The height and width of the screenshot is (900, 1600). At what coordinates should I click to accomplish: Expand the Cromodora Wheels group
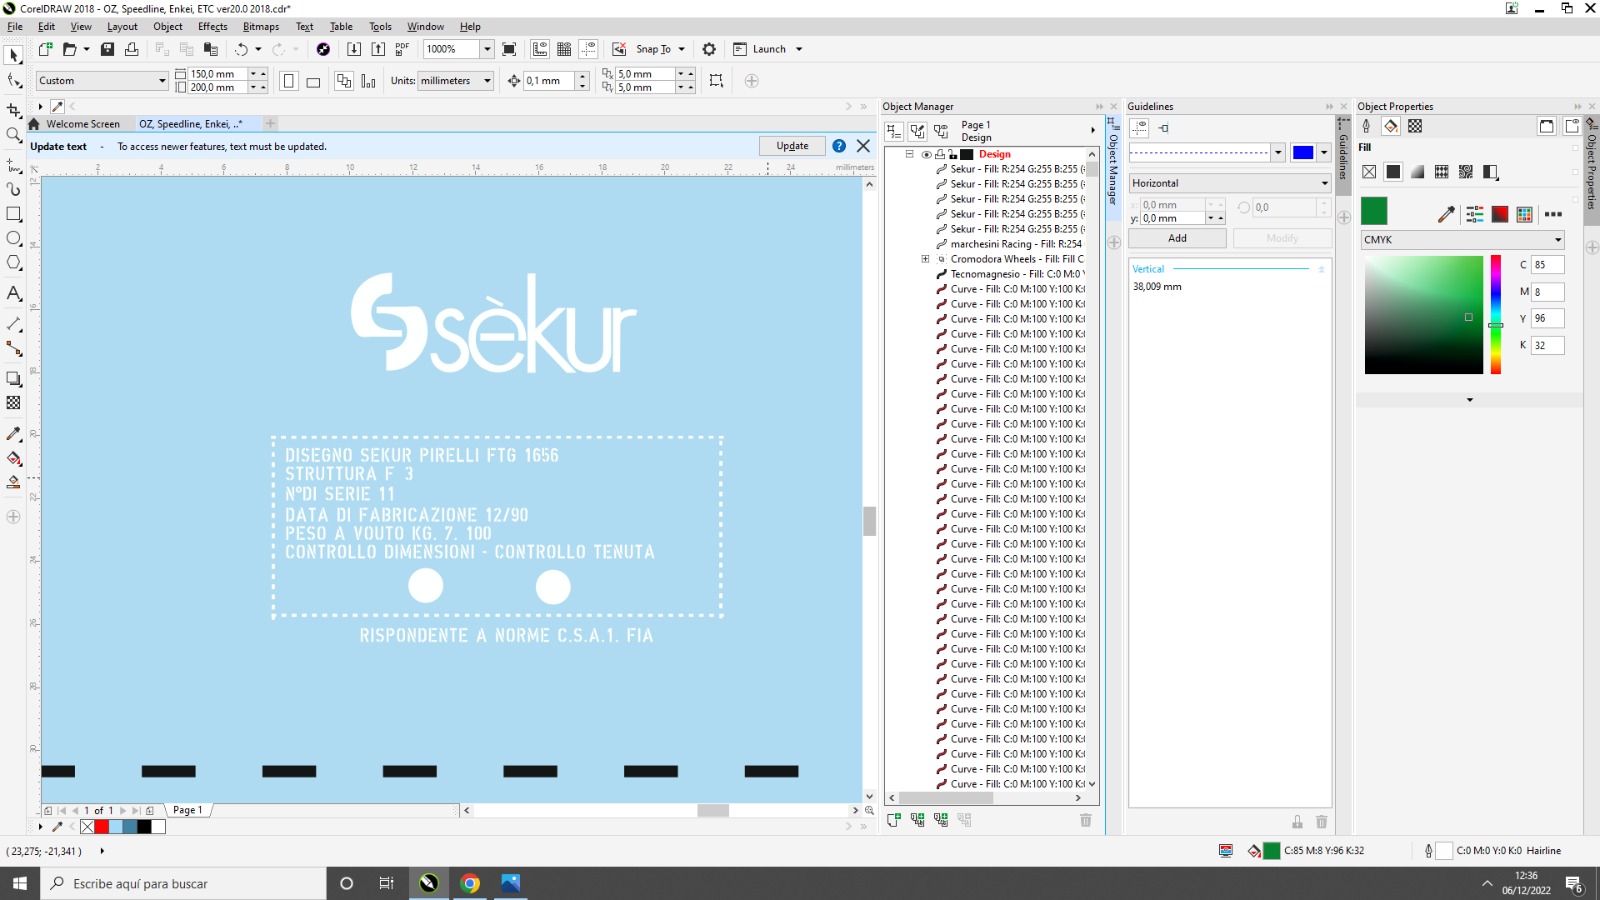coord(926,259)
